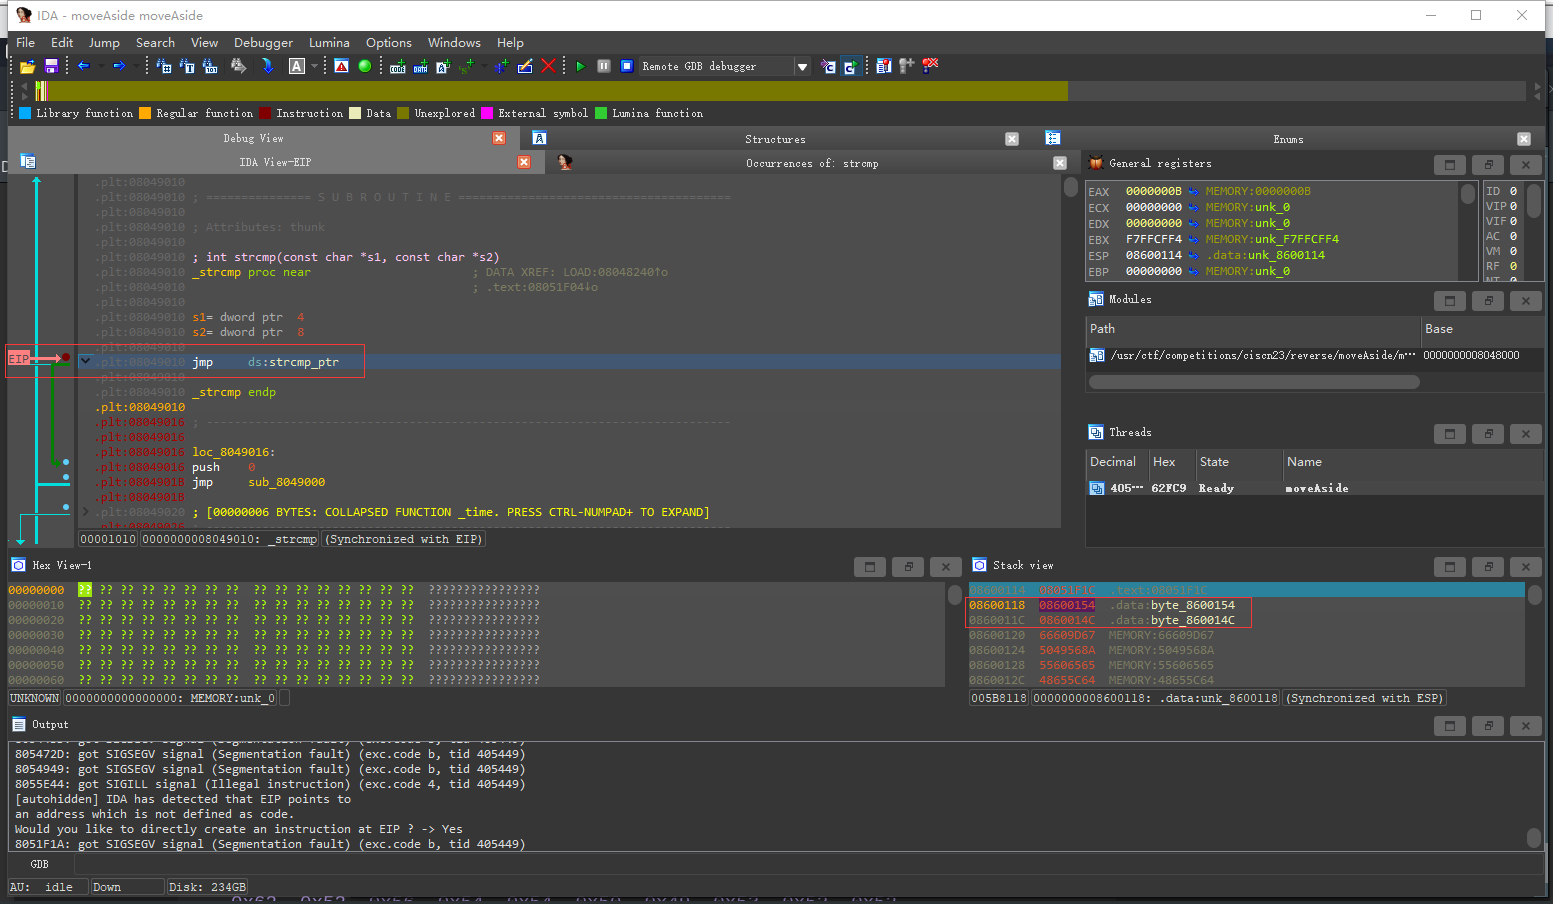Jump back with the blue left arrow
Image resolution: width=1553 pixels, height=904 pixels.
point(84,66)
